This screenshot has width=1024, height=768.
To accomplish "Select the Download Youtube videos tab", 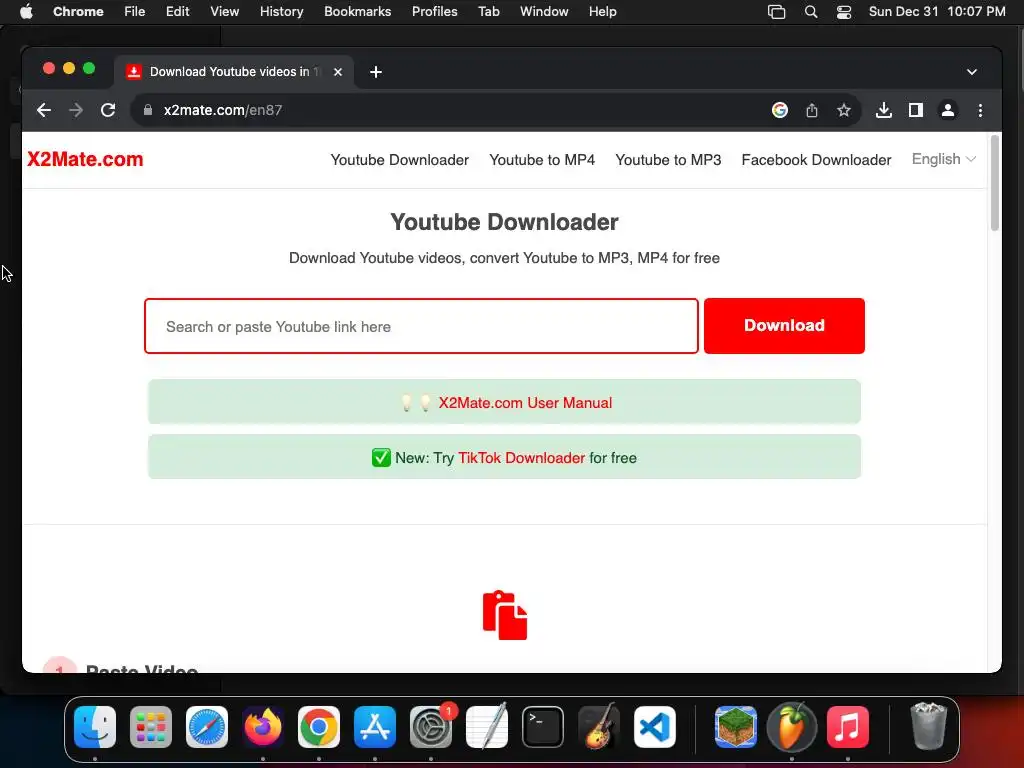I will 234,72.
